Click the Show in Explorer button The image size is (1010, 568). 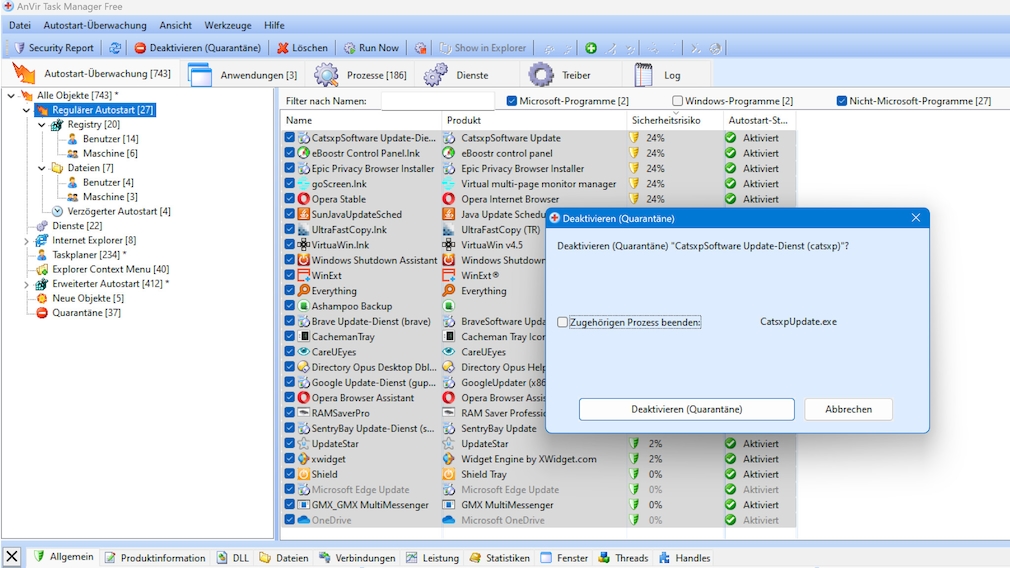pyautogui.click(x=483, y=48)
